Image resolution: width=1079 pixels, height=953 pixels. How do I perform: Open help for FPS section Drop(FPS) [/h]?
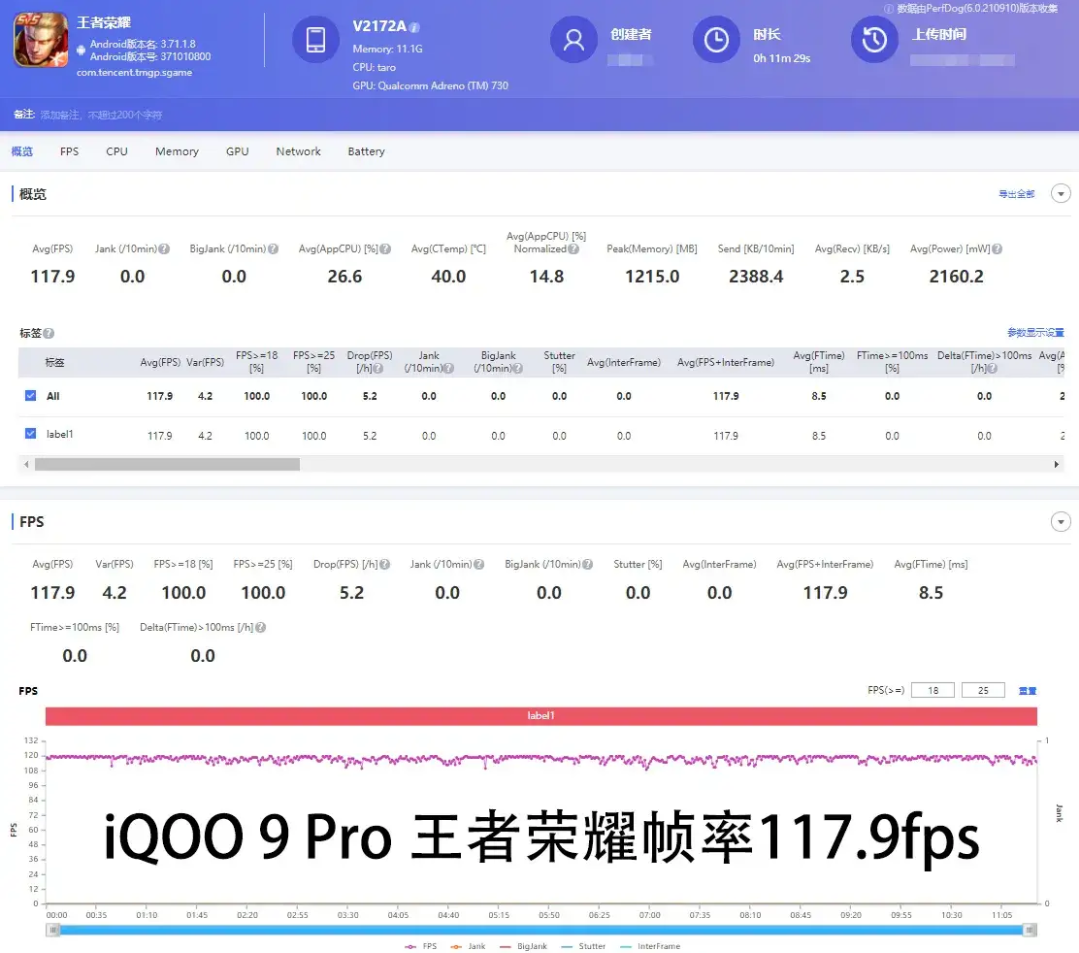point(385,565)
